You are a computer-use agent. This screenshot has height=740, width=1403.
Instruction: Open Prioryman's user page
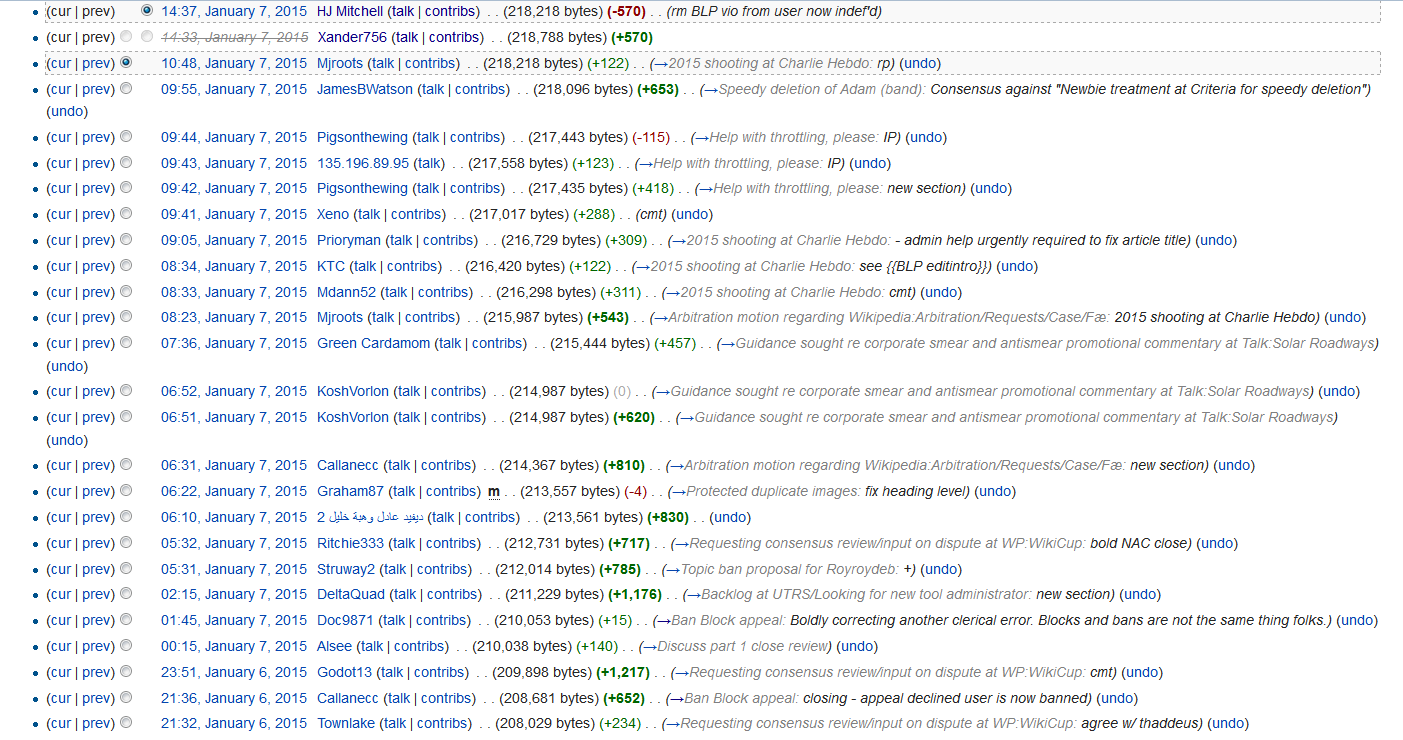(x=349, y=240)
